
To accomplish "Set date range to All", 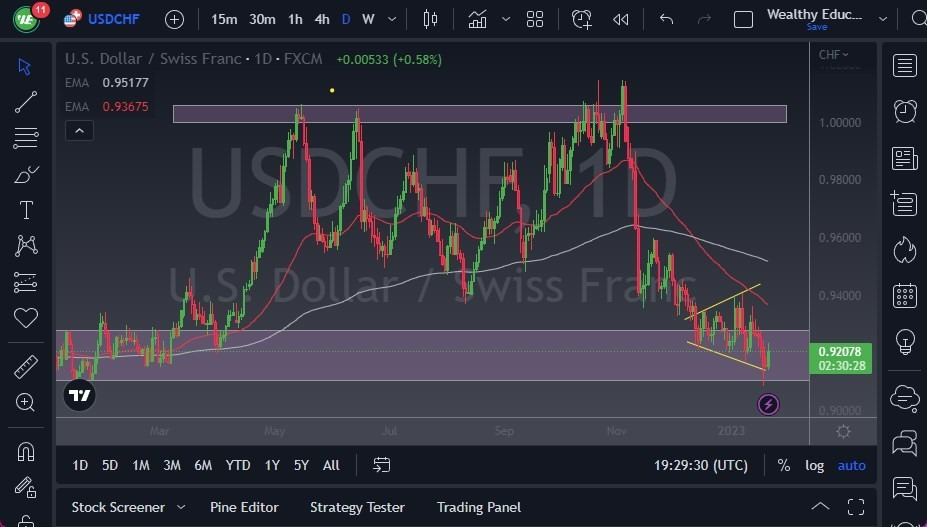I will [331, 465].
